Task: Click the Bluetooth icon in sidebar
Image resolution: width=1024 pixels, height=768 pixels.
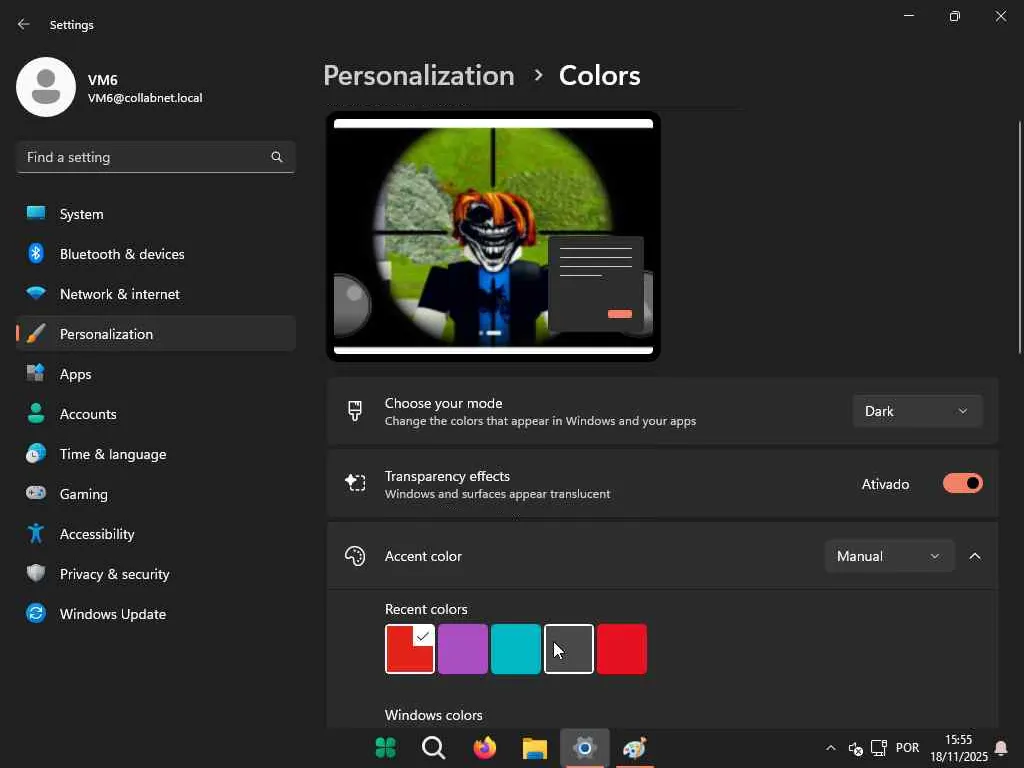Action: (x=36, y=253)
